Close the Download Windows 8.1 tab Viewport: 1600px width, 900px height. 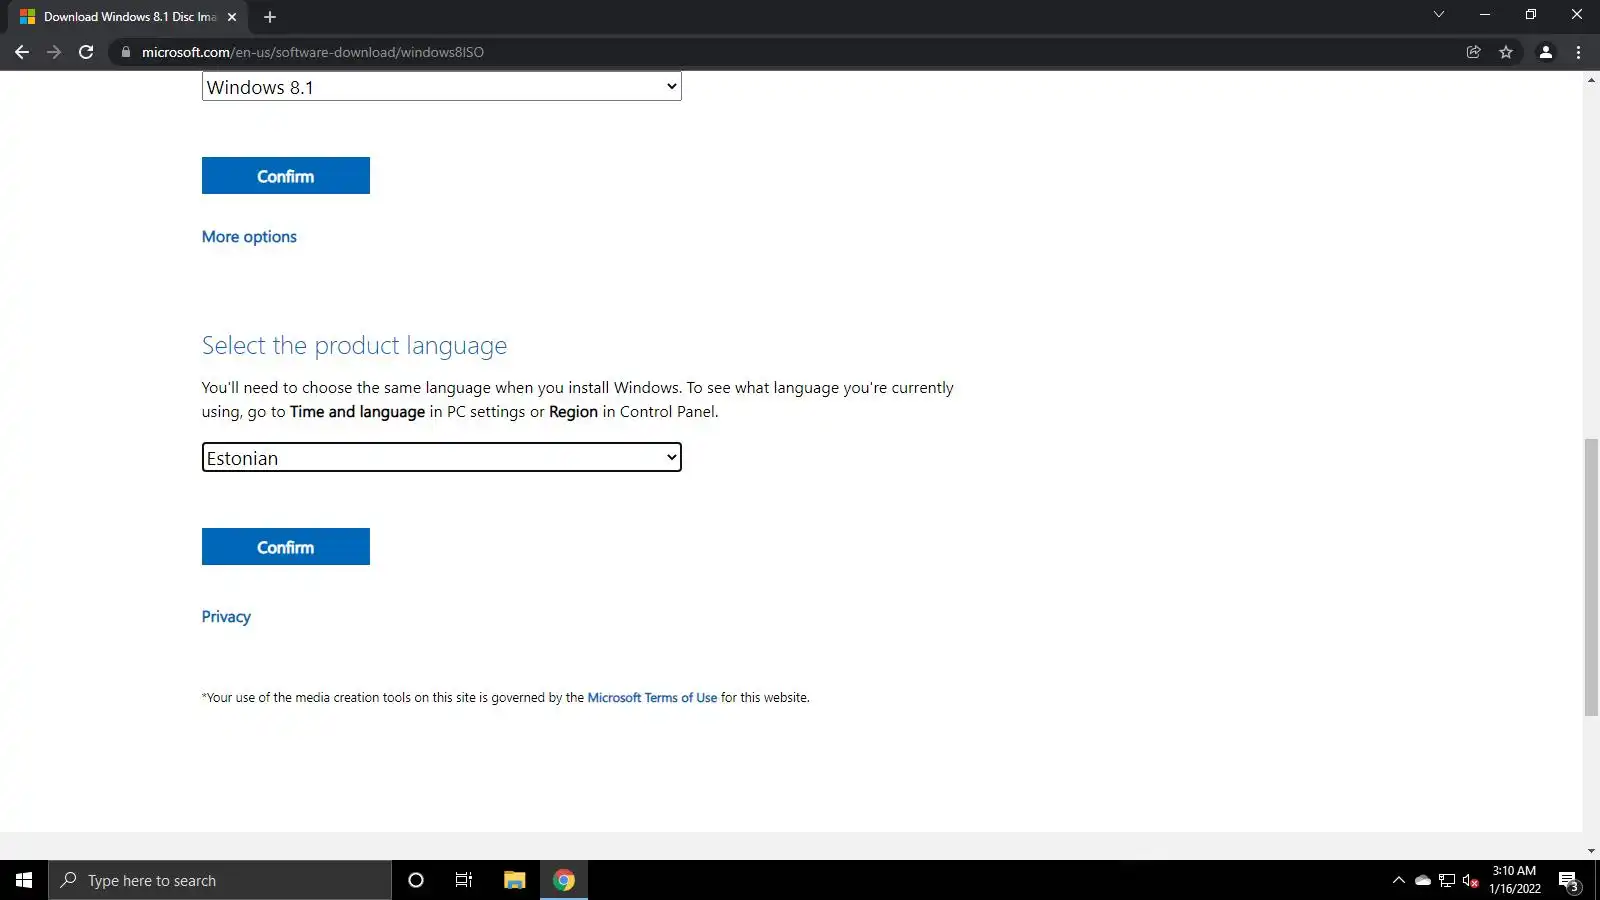point(232,17)
